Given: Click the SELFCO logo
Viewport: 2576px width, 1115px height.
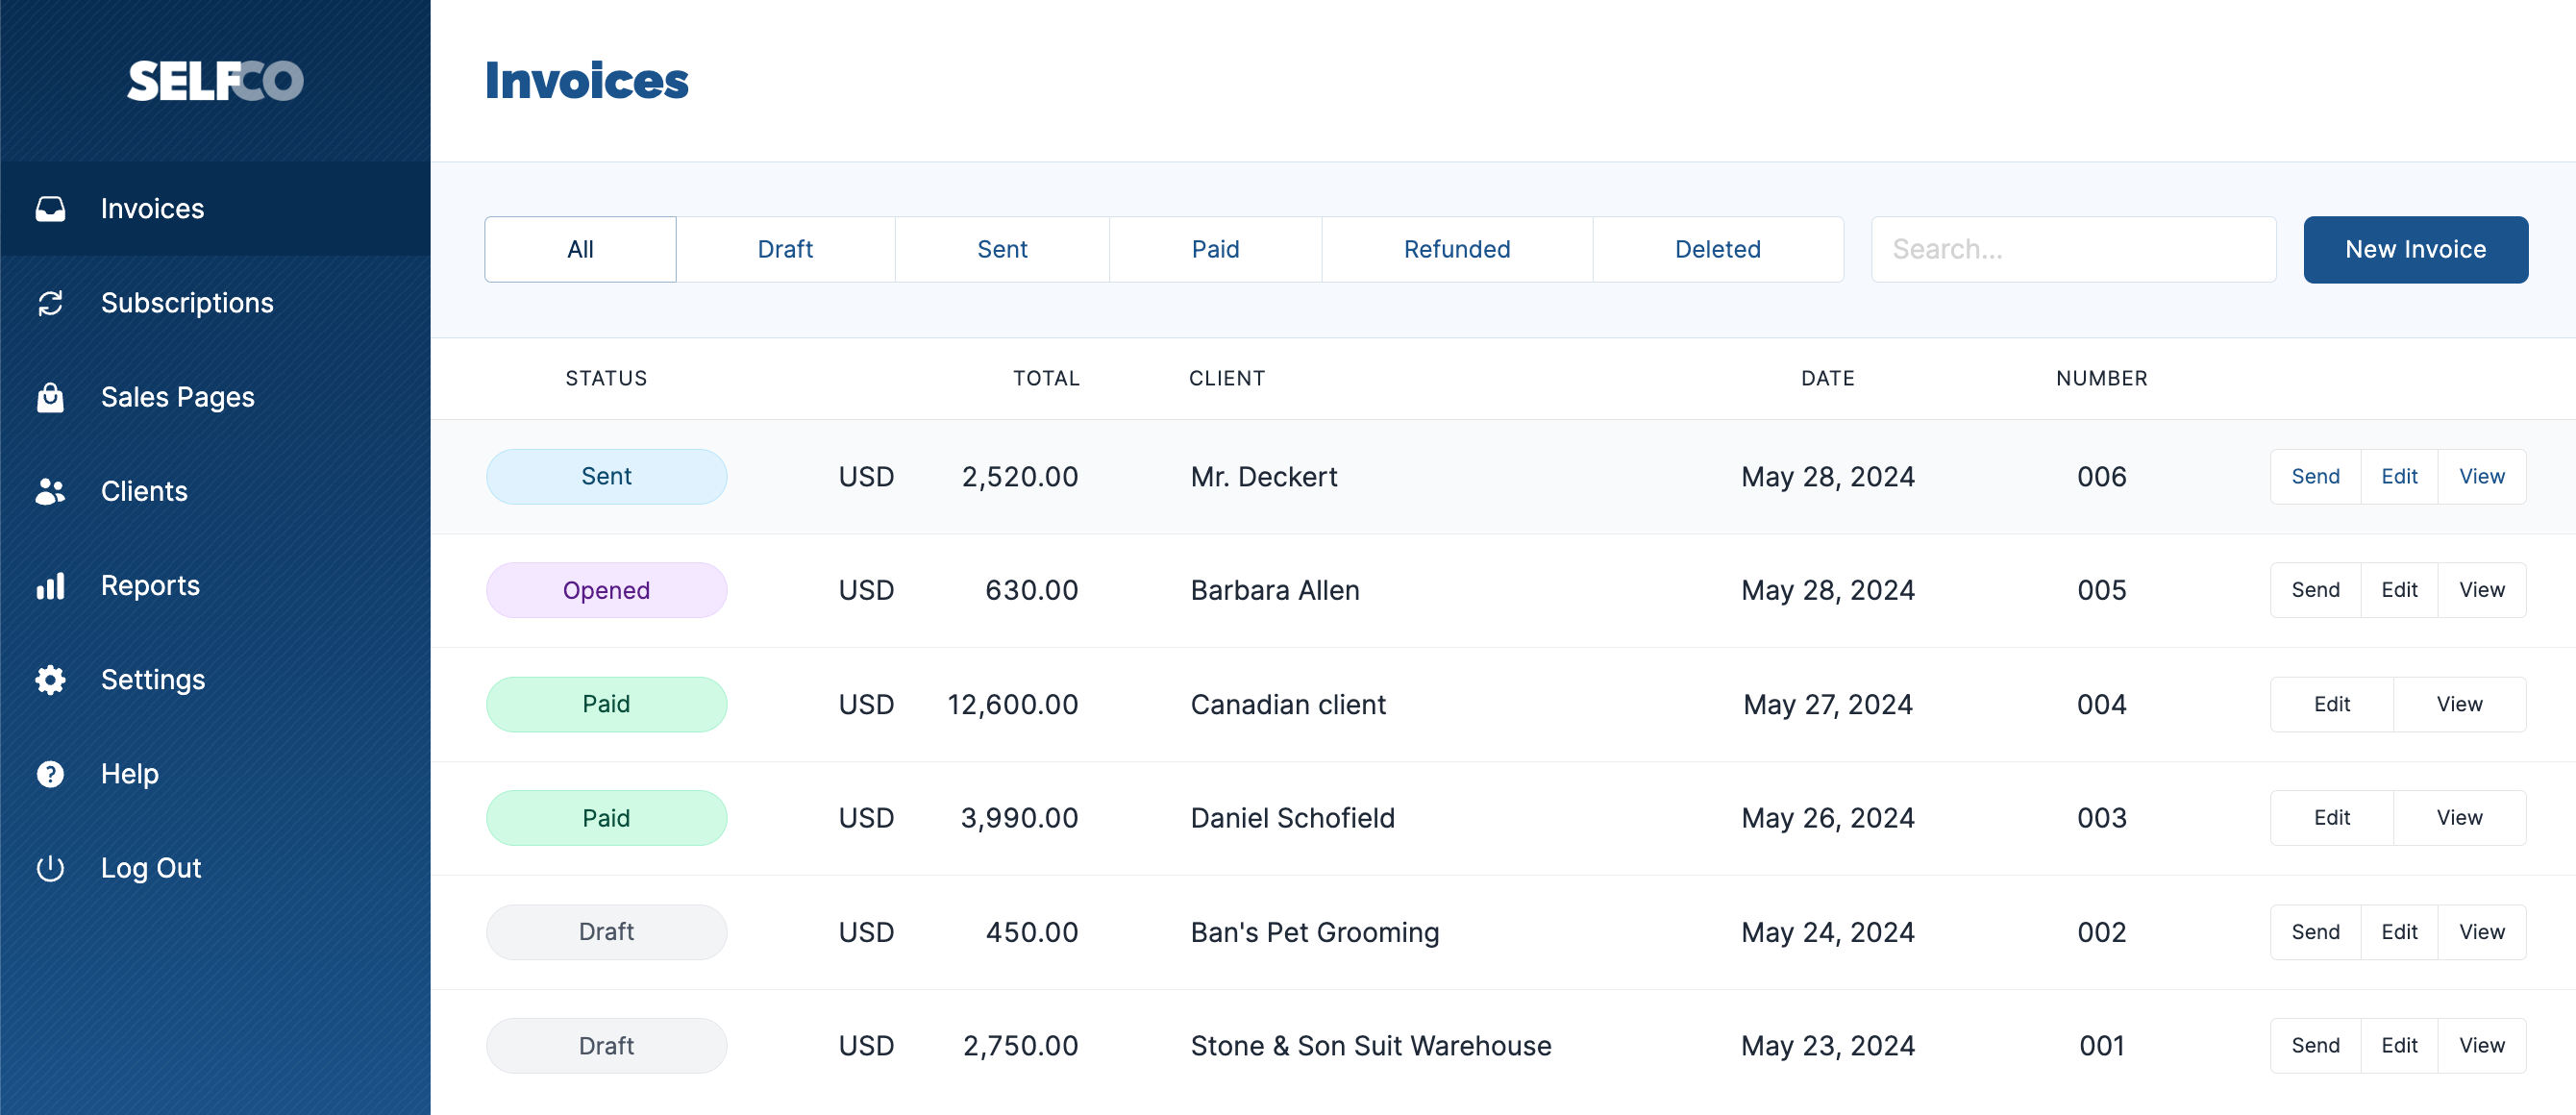Looking at the screenshot, I should [215, 80].
